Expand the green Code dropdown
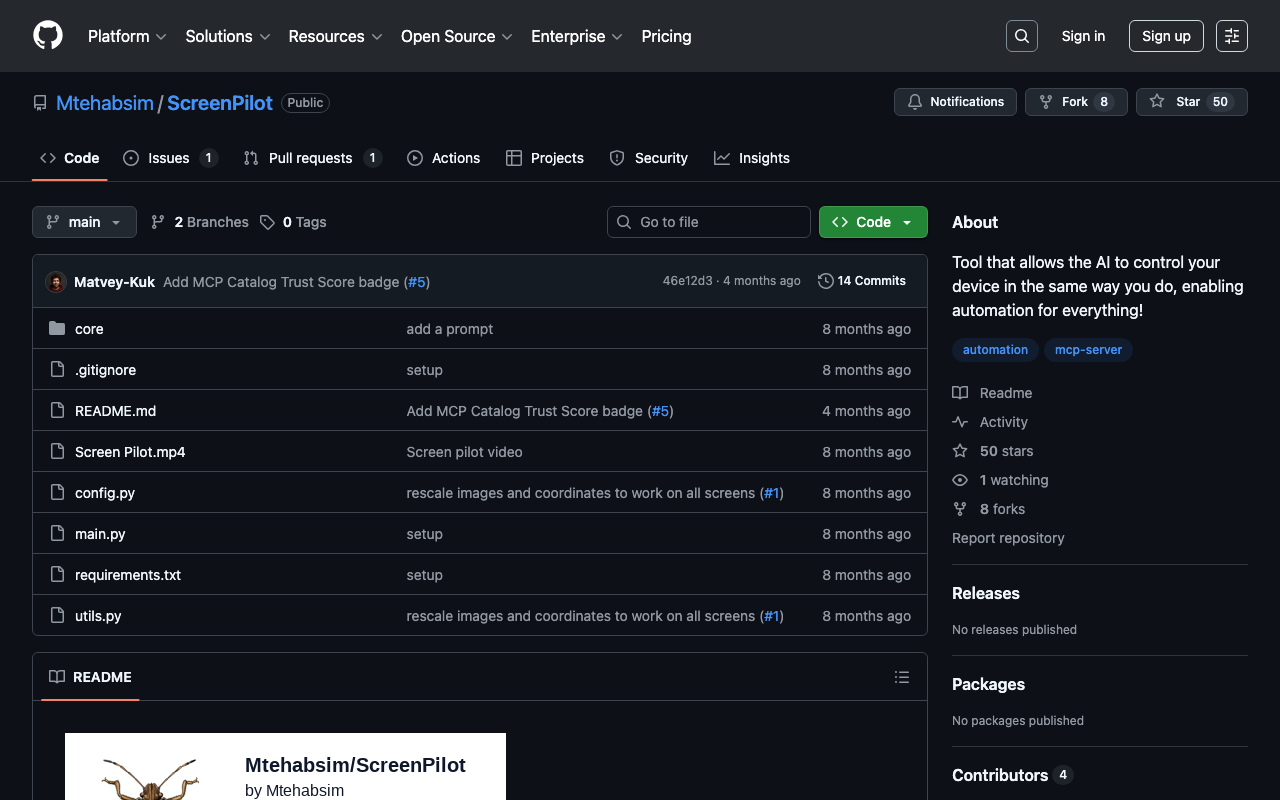The image size is (1280, 800). (x=872, y=222)
